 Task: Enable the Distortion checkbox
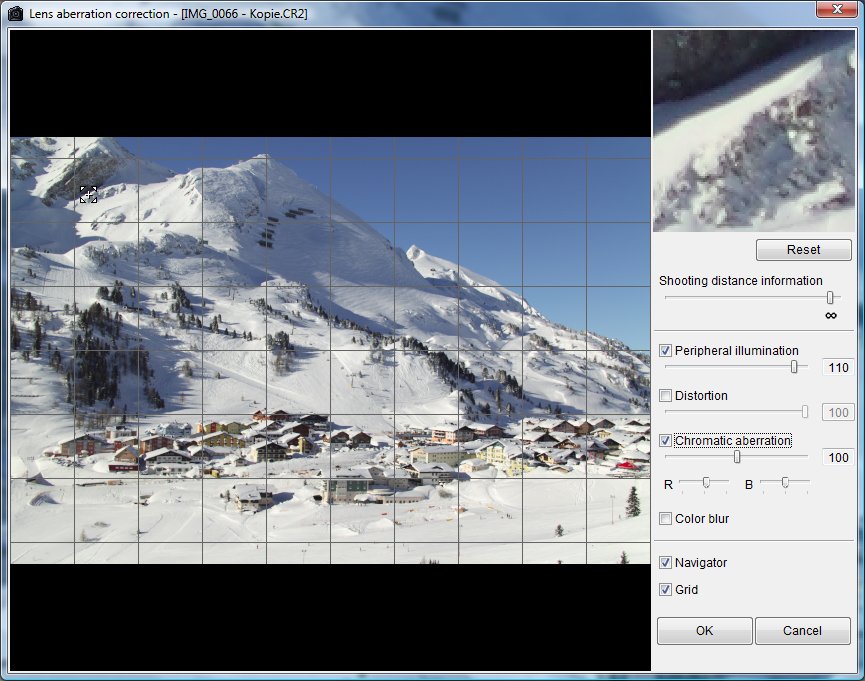coord(666,396)
